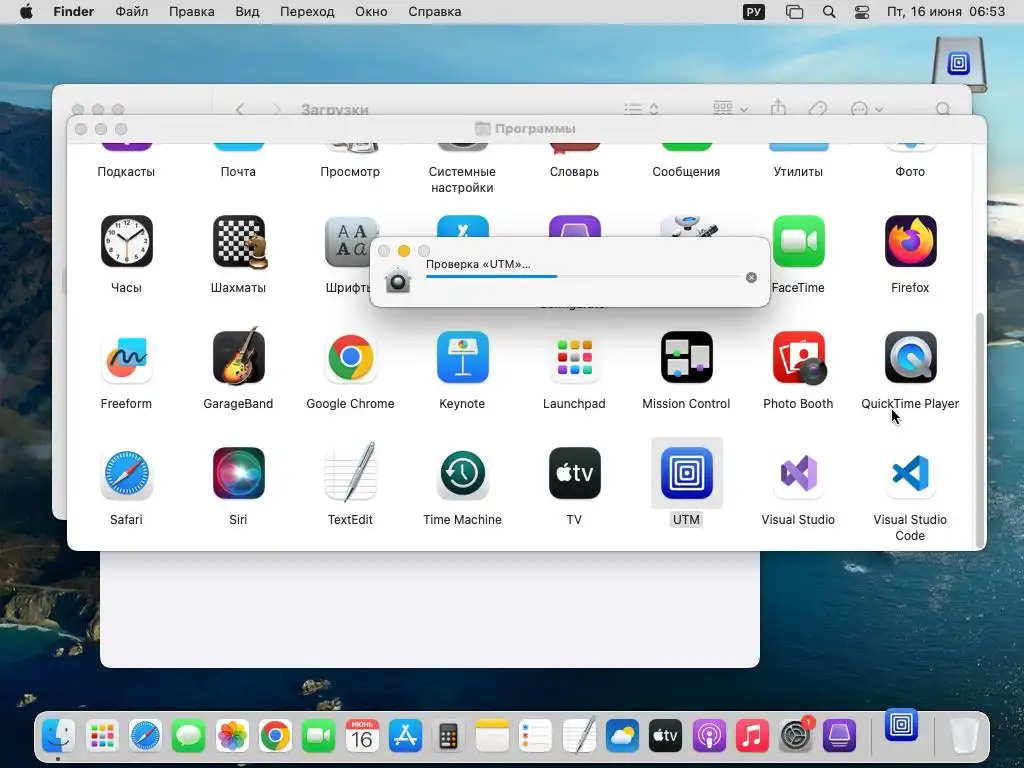Open Photos from the Dock
The image size is (1024, 768).
pos(232,737)
